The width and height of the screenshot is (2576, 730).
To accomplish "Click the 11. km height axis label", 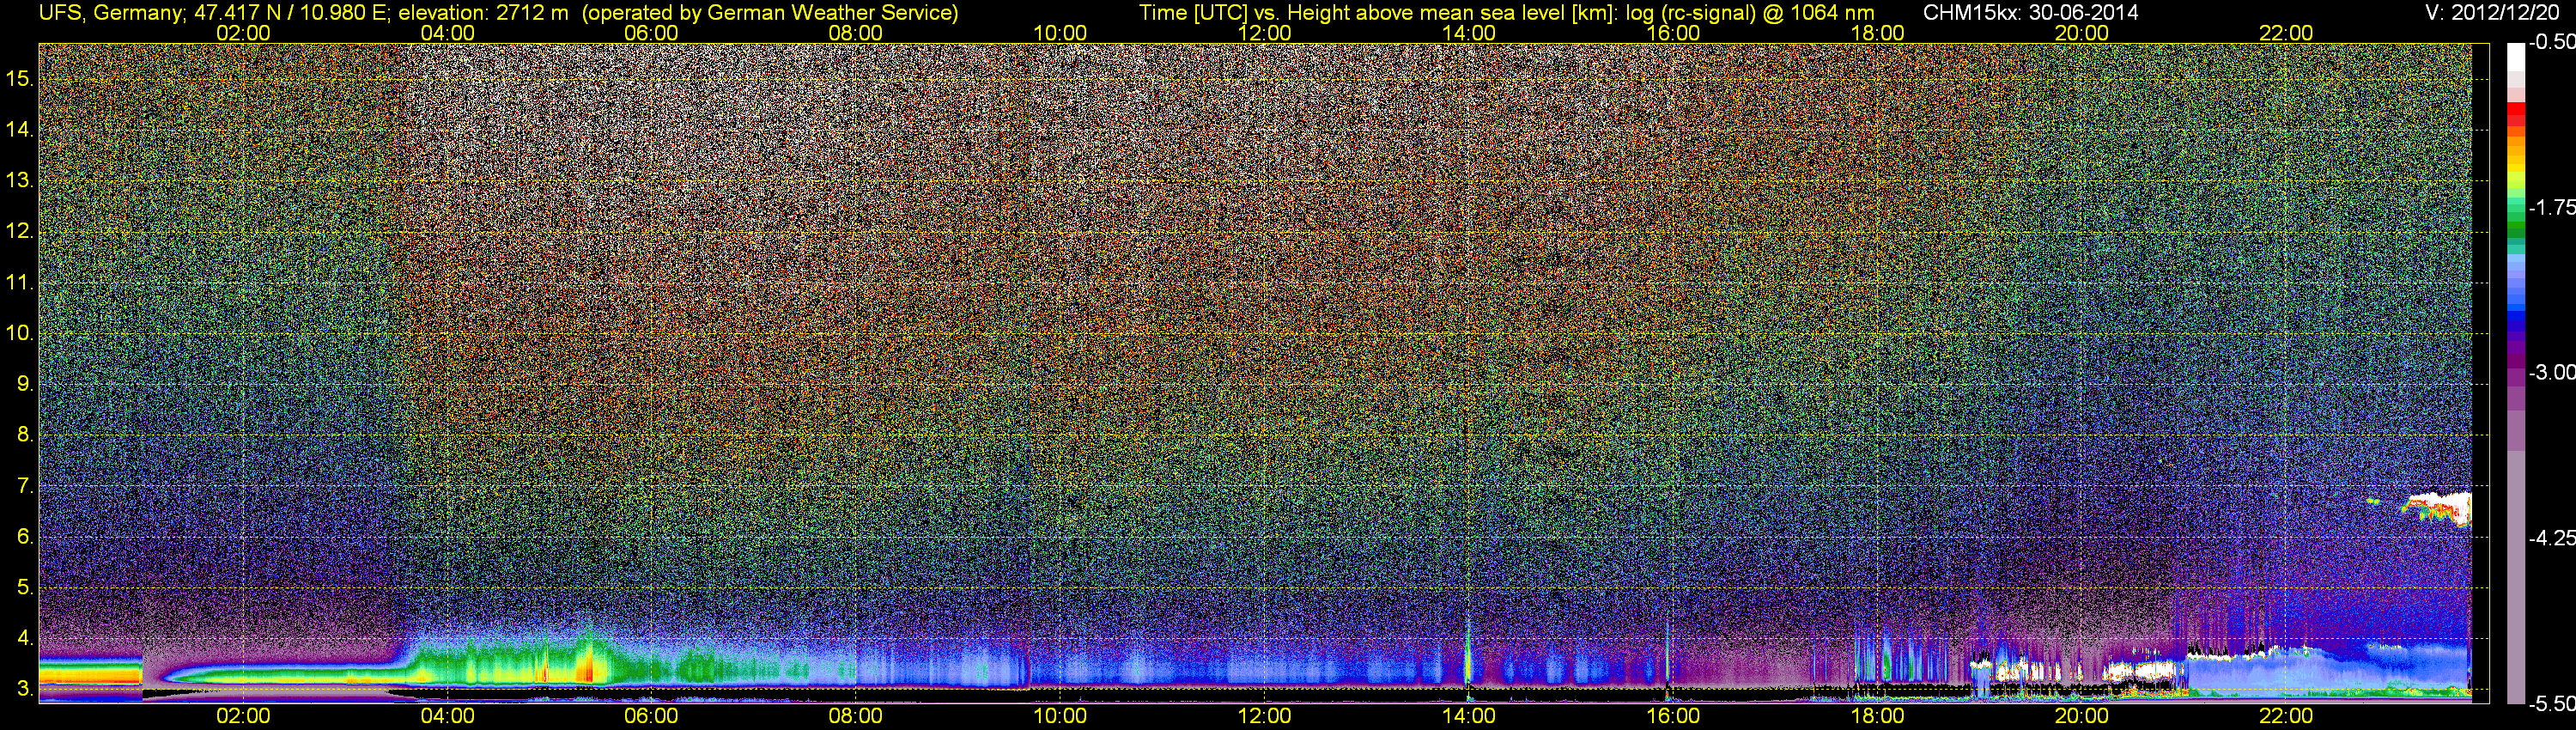I will pos(19,282).
